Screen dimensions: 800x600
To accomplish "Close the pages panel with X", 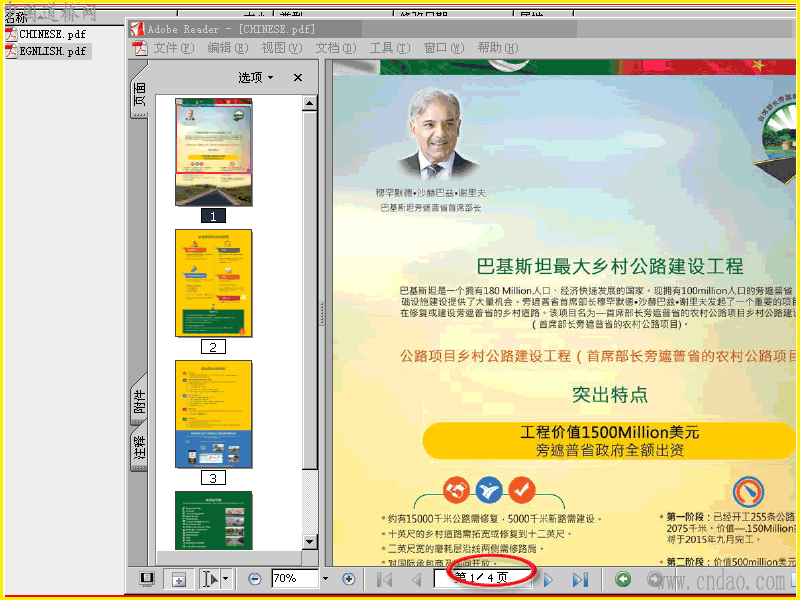I will click(298, 78).
